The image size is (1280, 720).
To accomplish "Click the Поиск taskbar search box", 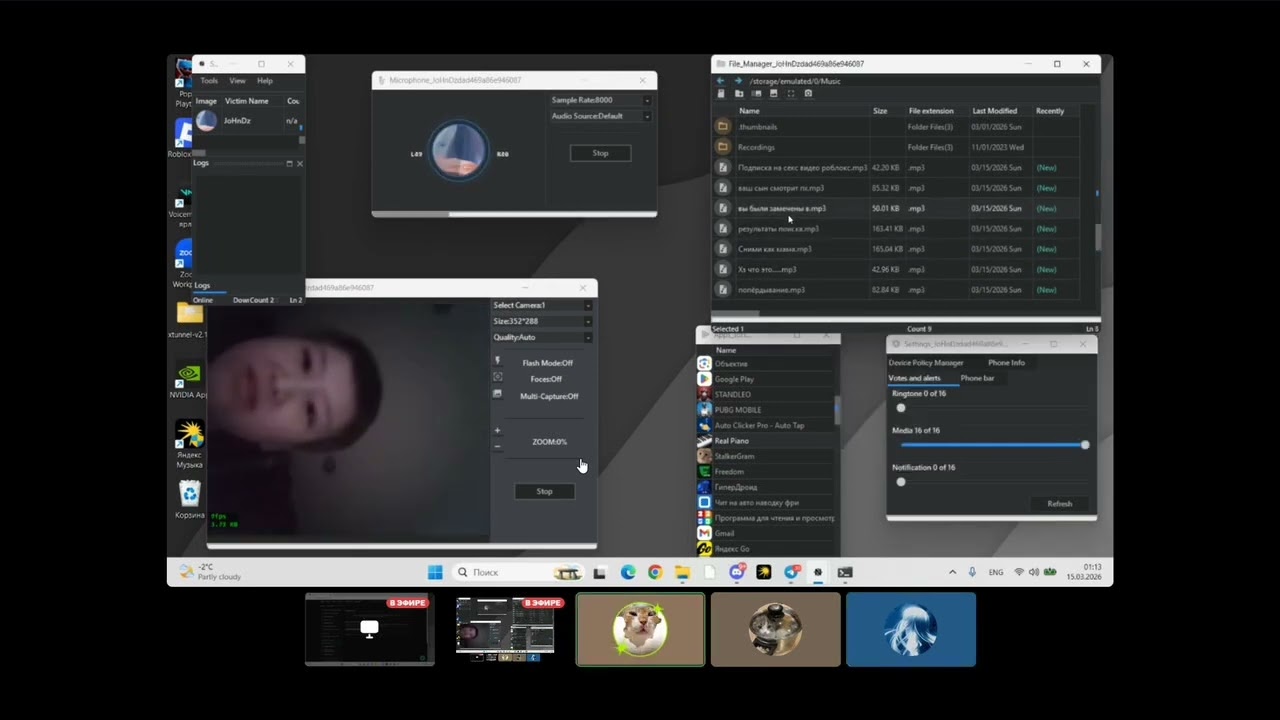I will (x=516, y=572).
